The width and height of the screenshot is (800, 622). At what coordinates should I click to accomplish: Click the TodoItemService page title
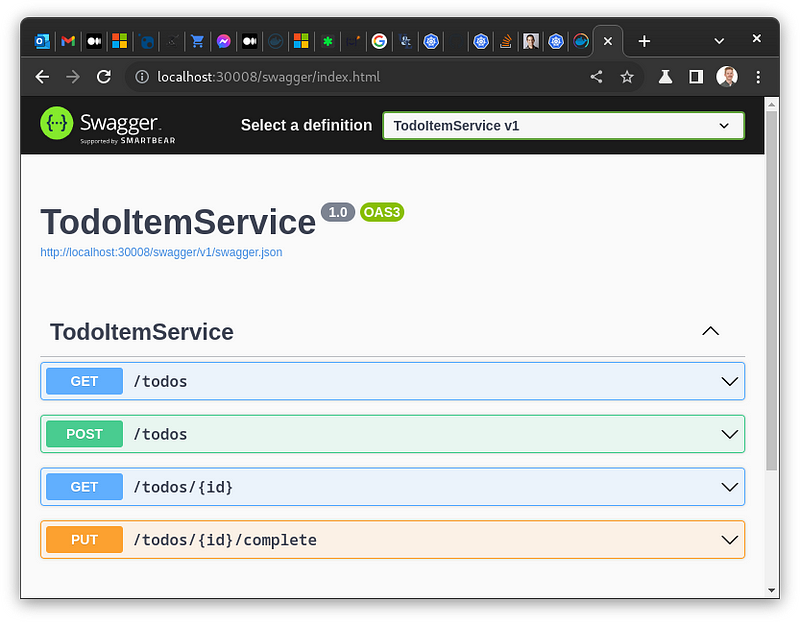[x=178, y=222]
